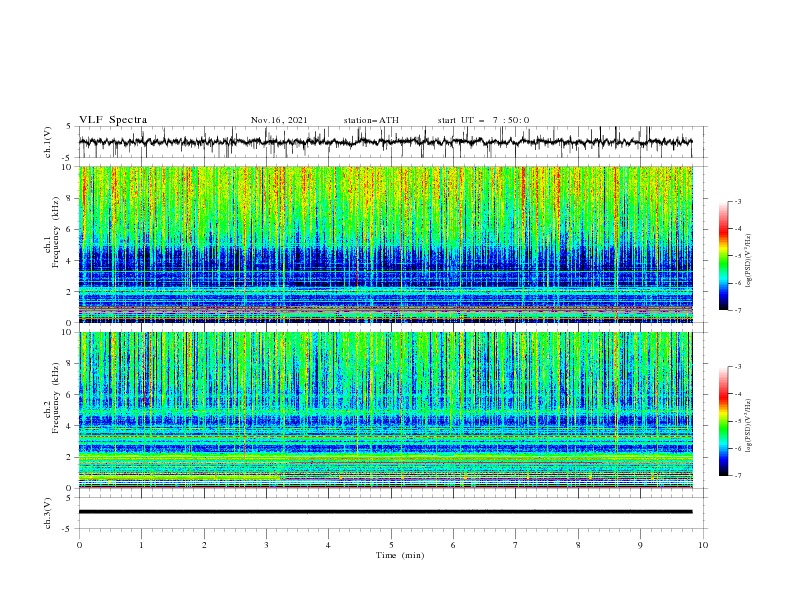Click the date 'Nov.16, 2021'

coord(279,120)
